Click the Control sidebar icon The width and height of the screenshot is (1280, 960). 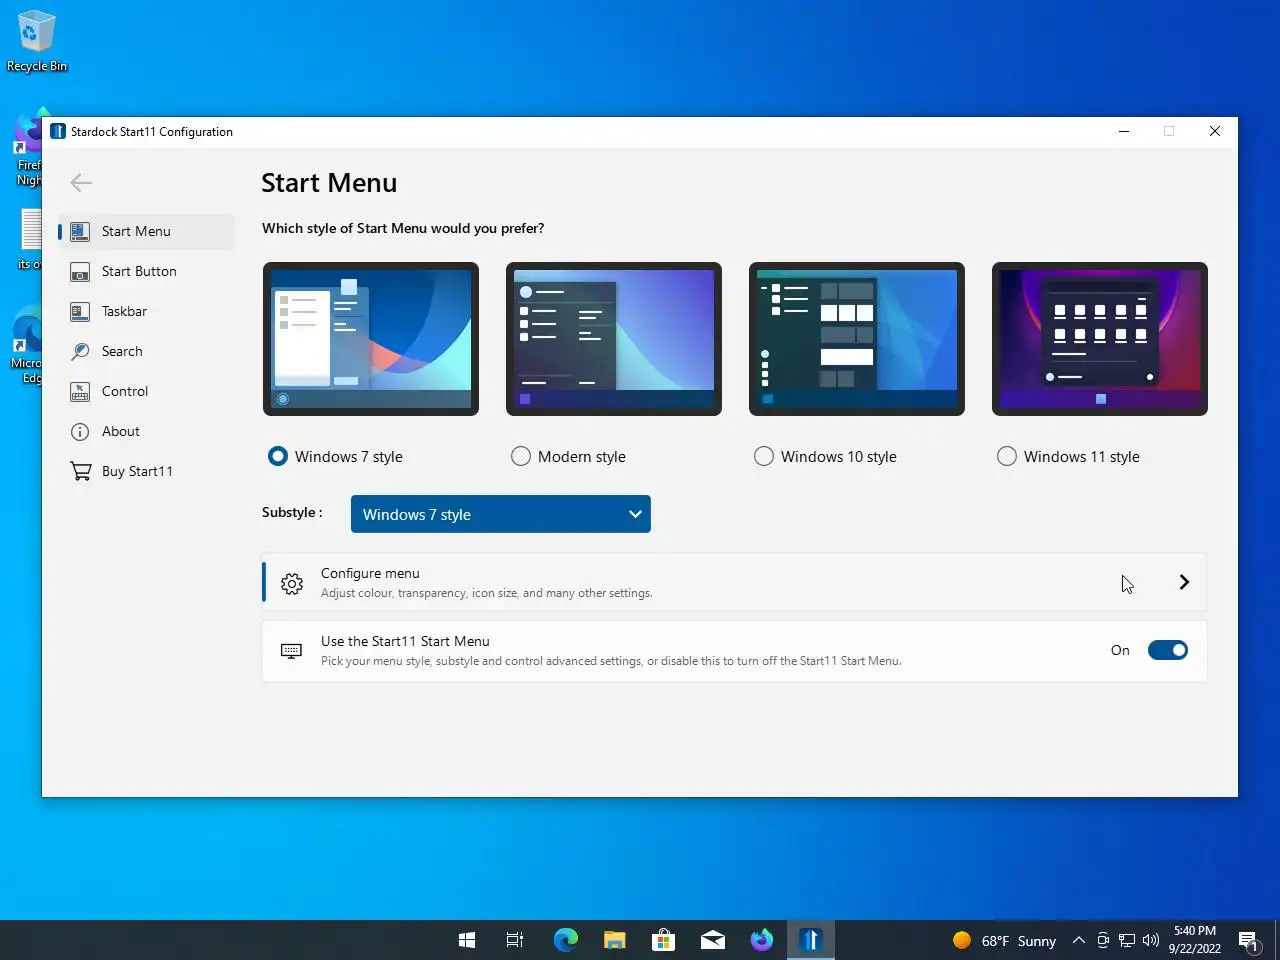(x=80, y=391)
